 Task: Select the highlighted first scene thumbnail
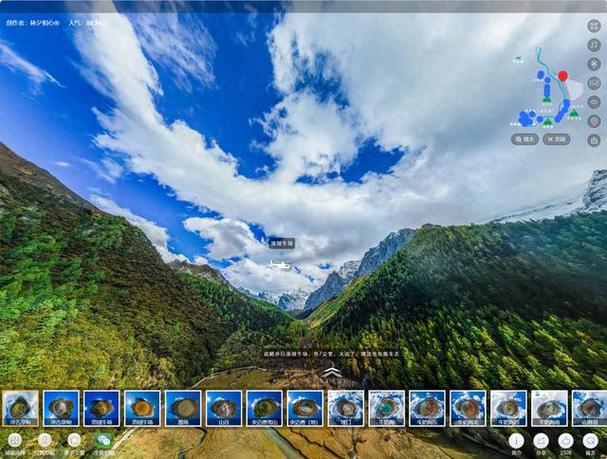[x=20, y=408]
